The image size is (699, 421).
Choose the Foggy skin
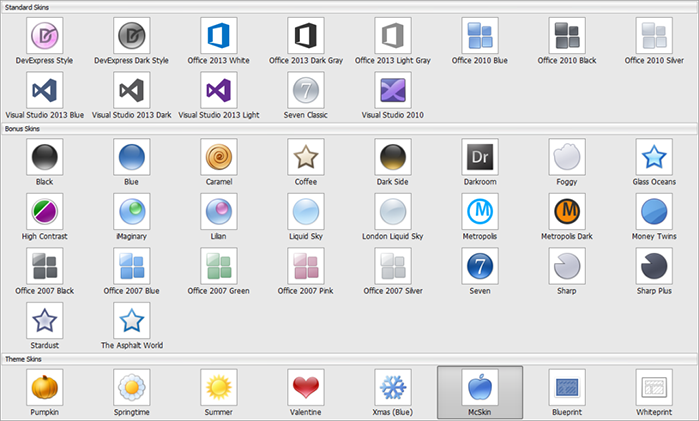click(567, 157)
